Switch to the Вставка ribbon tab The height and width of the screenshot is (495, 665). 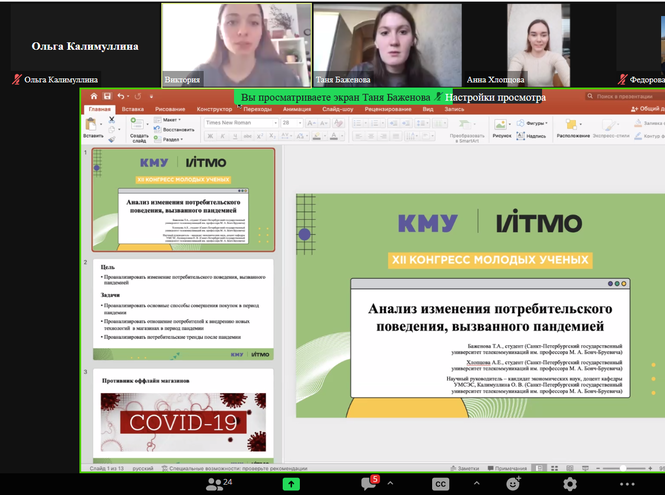point(132,109)
